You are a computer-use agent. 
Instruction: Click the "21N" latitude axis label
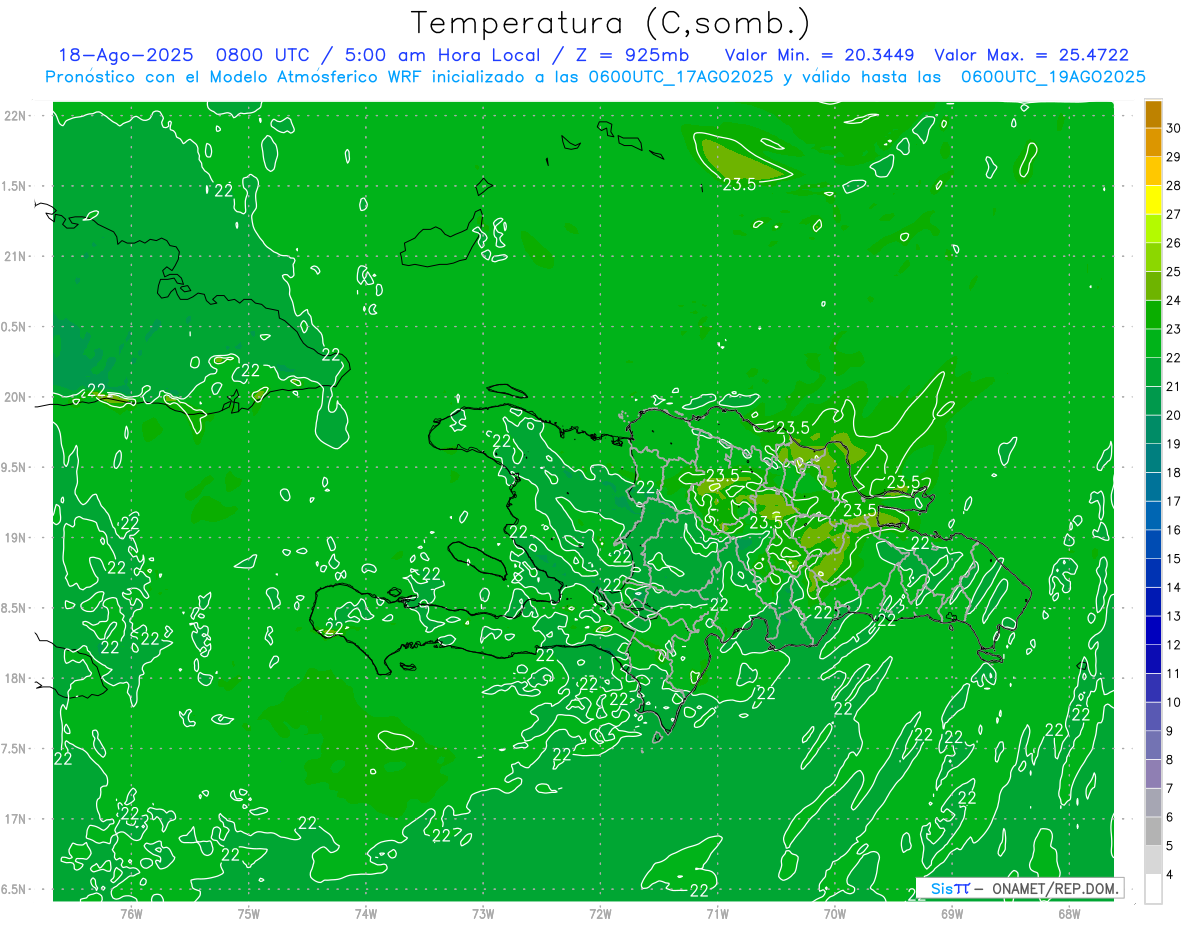[x=16, y=257]
